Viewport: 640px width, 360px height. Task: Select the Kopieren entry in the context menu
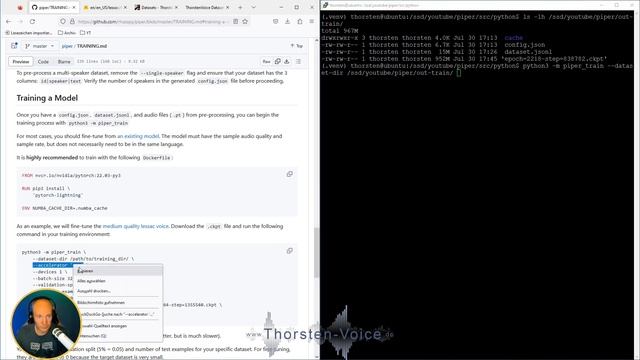[x=118, y=271]
